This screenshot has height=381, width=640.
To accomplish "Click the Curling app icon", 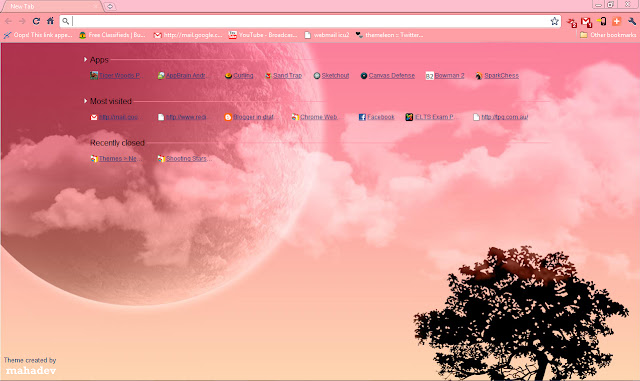I will (x=229, y=76).
